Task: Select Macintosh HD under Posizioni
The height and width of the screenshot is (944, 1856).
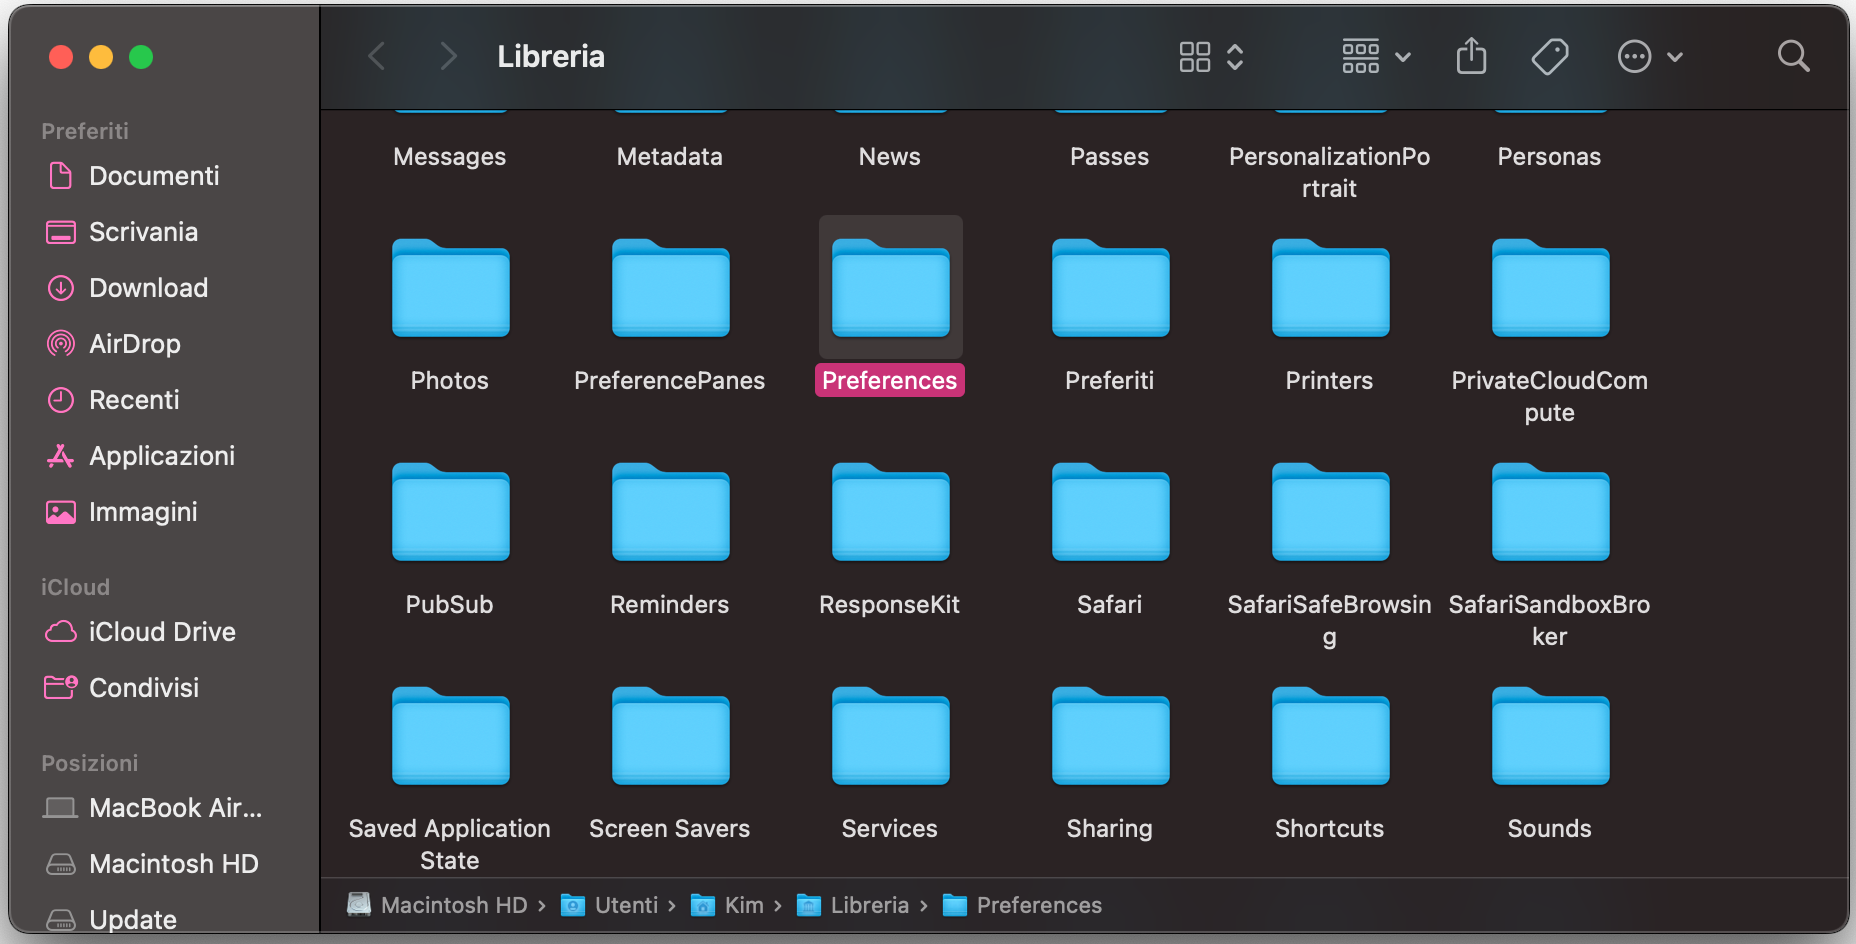Action: (174, 863)
